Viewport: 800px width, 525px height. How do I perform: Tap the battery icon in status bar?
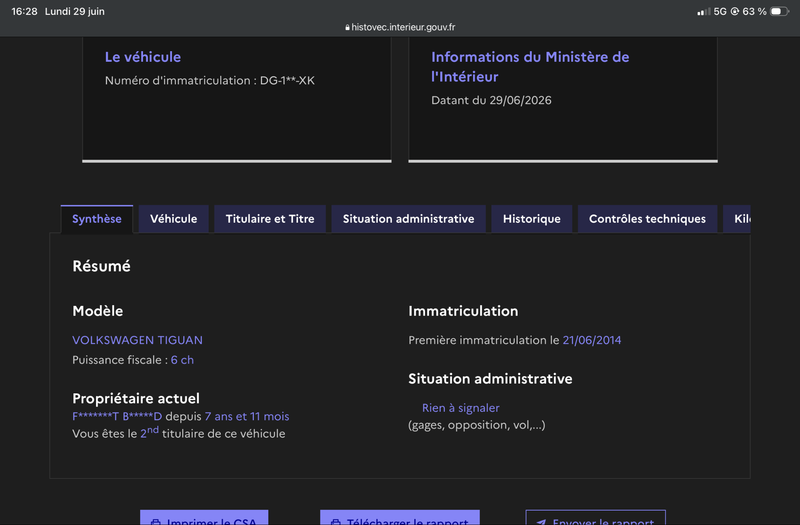point(779,11)
